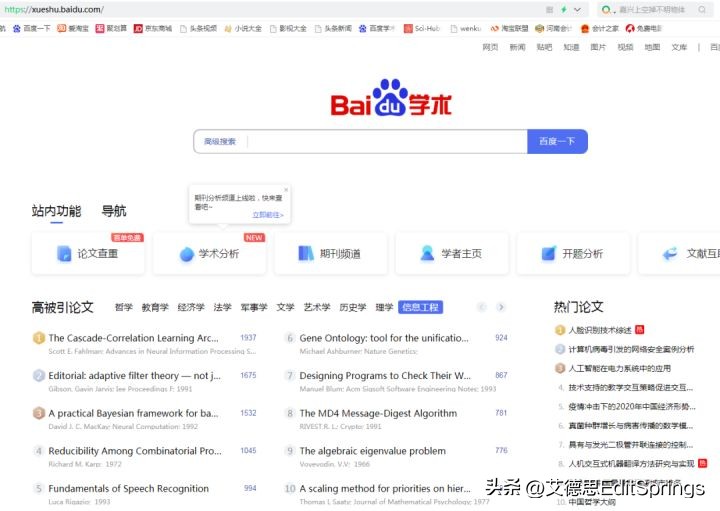
Task: Open the 头条新闻 bookmark
Action: click(333, 28)
